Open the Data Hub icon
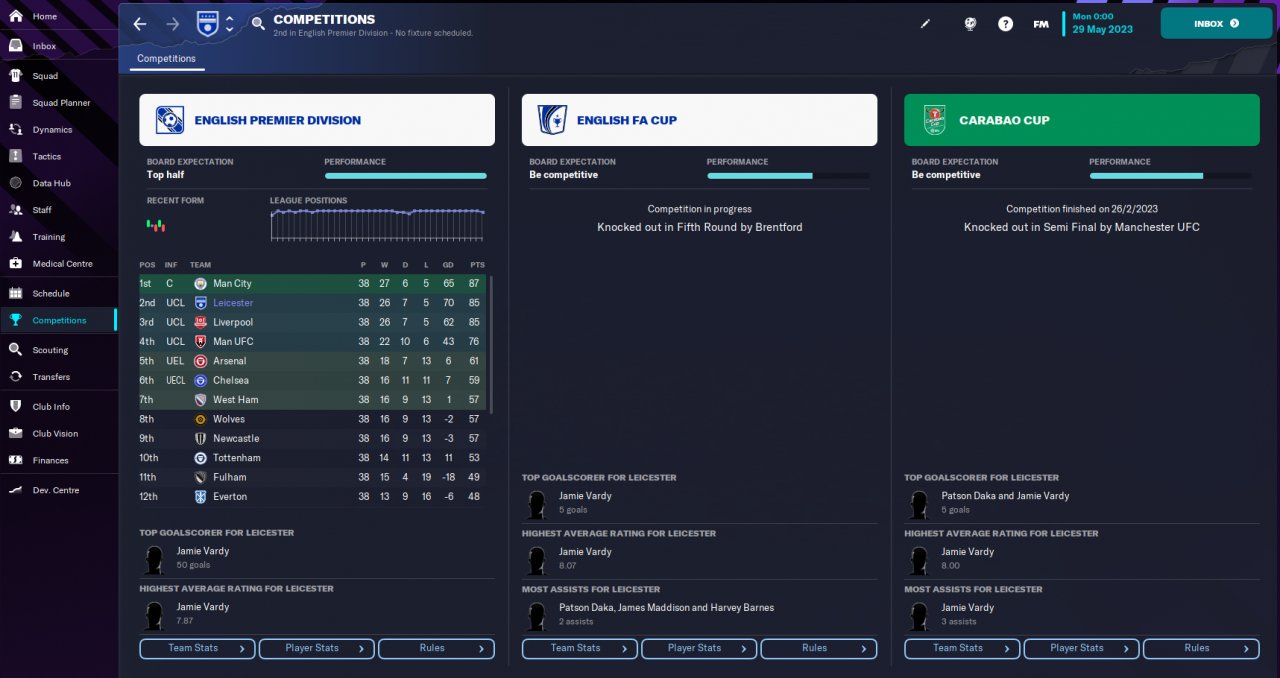1280x678 pixels. (15, 184)
